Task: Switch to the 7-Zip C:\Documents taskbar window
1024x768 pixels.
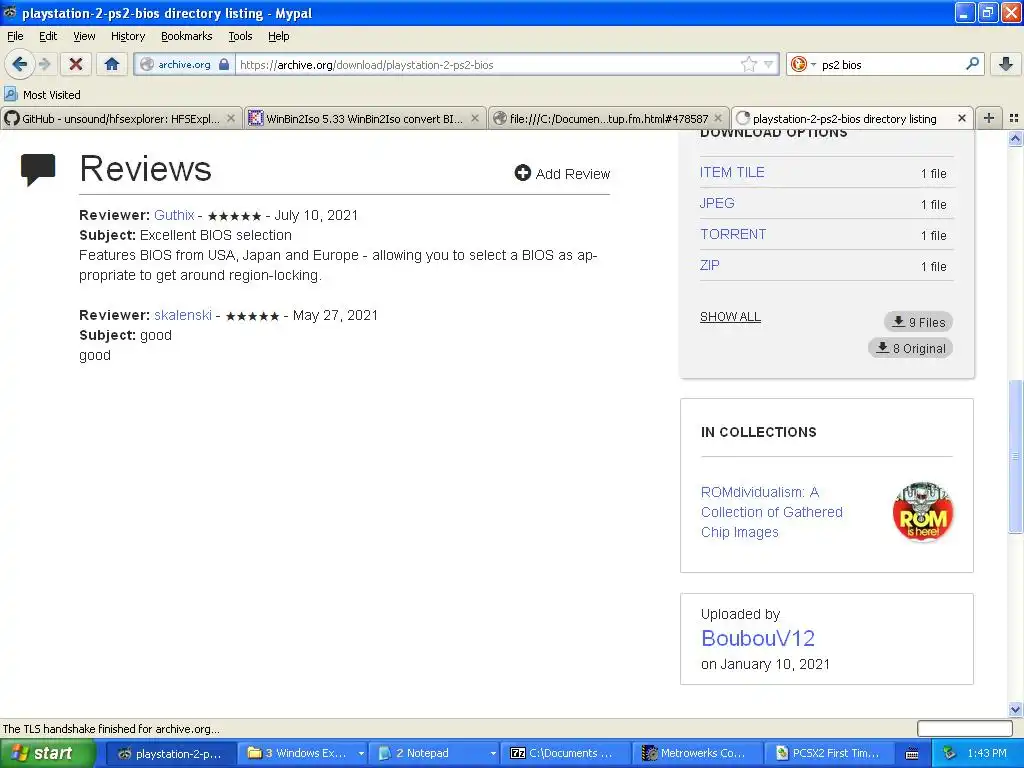Action: tap(567, 753)
